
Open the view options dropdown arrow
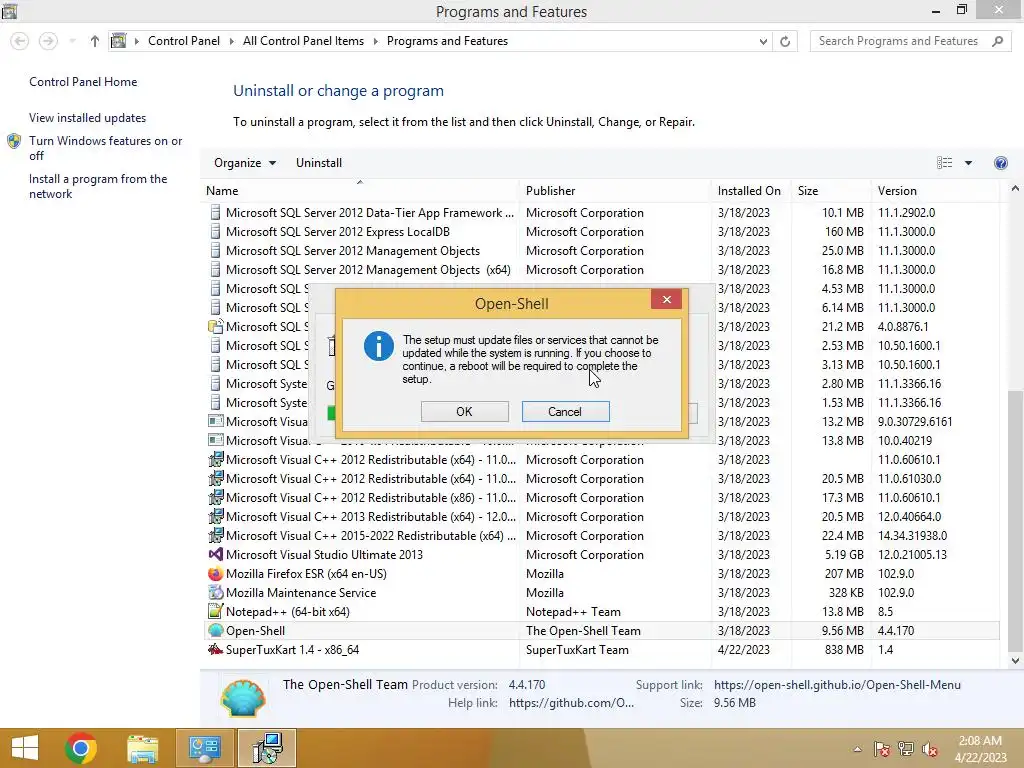[968, 163]
